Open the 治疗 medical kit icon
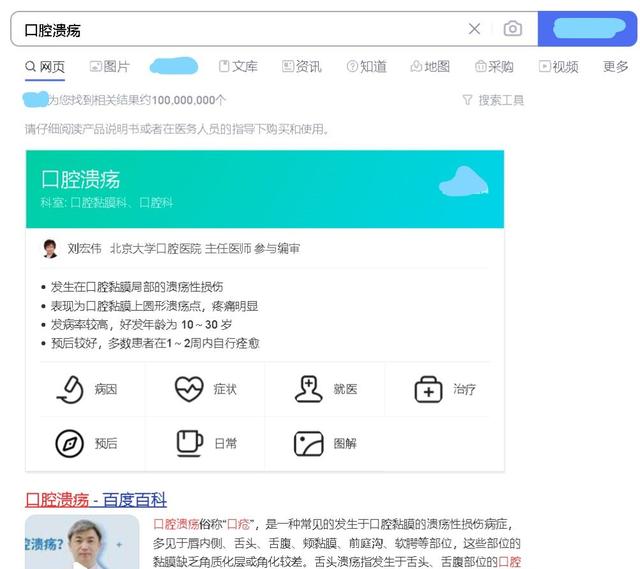The height and width of the screenshot is (569, 640). [x=428, y=389]
